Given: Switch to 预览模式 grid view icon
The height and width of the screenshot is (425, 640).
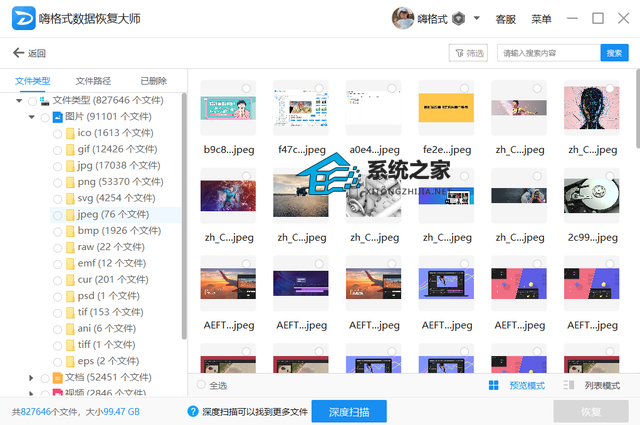Looking at the screenshot, I should [x=495, y=385].
